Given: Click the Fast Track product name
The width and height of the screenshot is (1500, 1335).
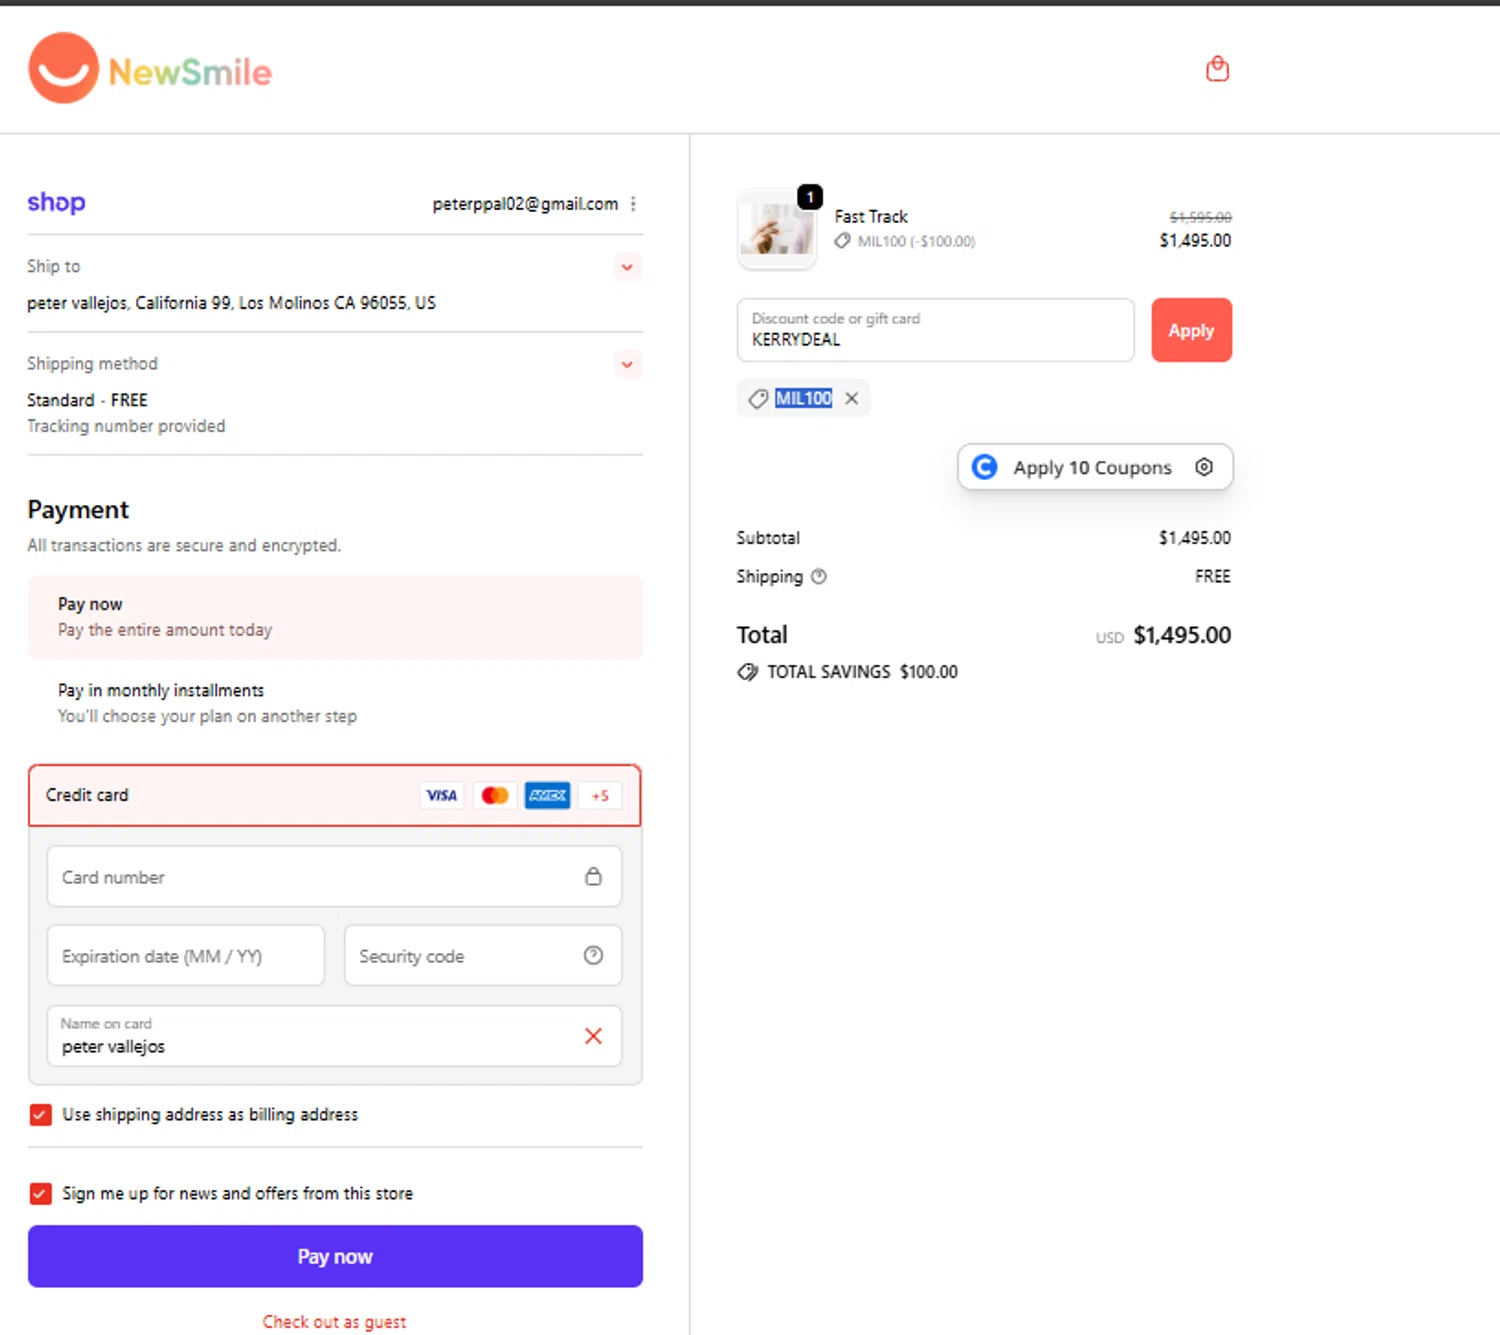Looking at the screenshot, I should 871,216.
